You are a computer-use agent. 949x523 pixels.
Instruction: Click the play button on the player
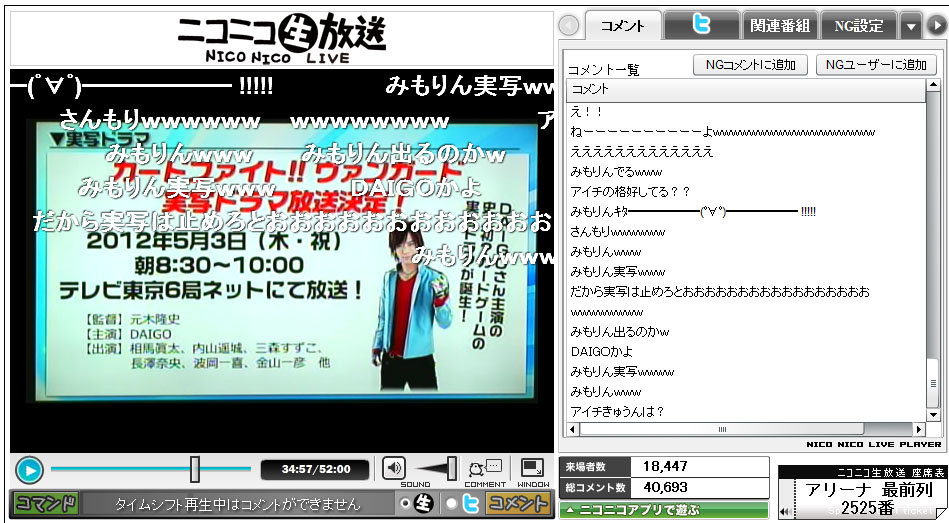point(30,470)
